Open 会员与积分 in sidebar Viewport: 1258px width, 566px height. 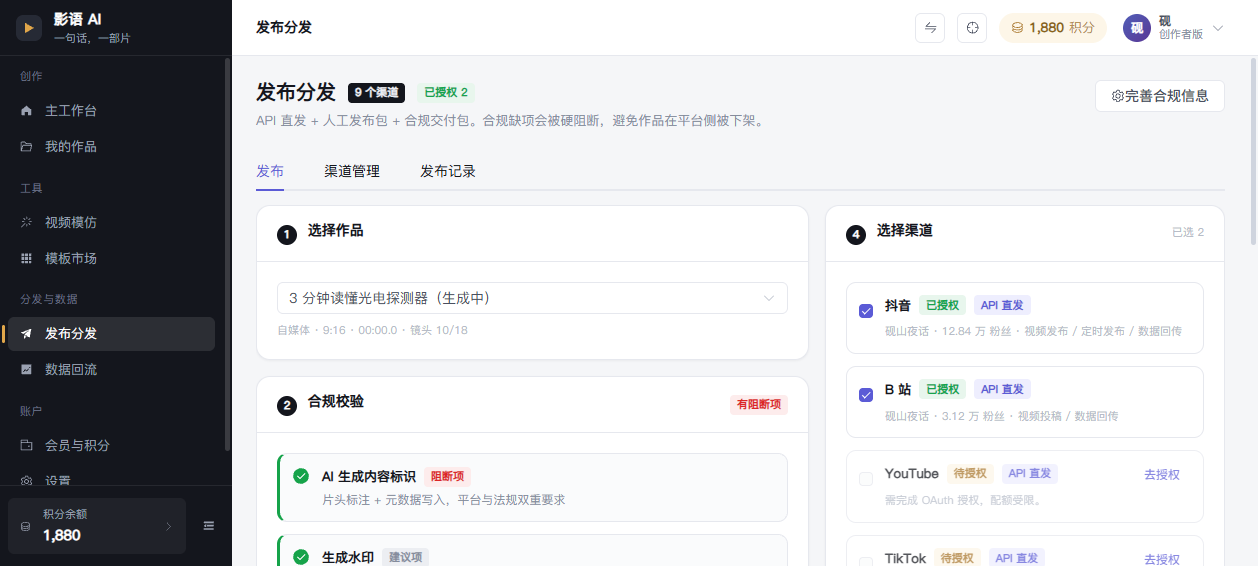(x=111, y=445)
